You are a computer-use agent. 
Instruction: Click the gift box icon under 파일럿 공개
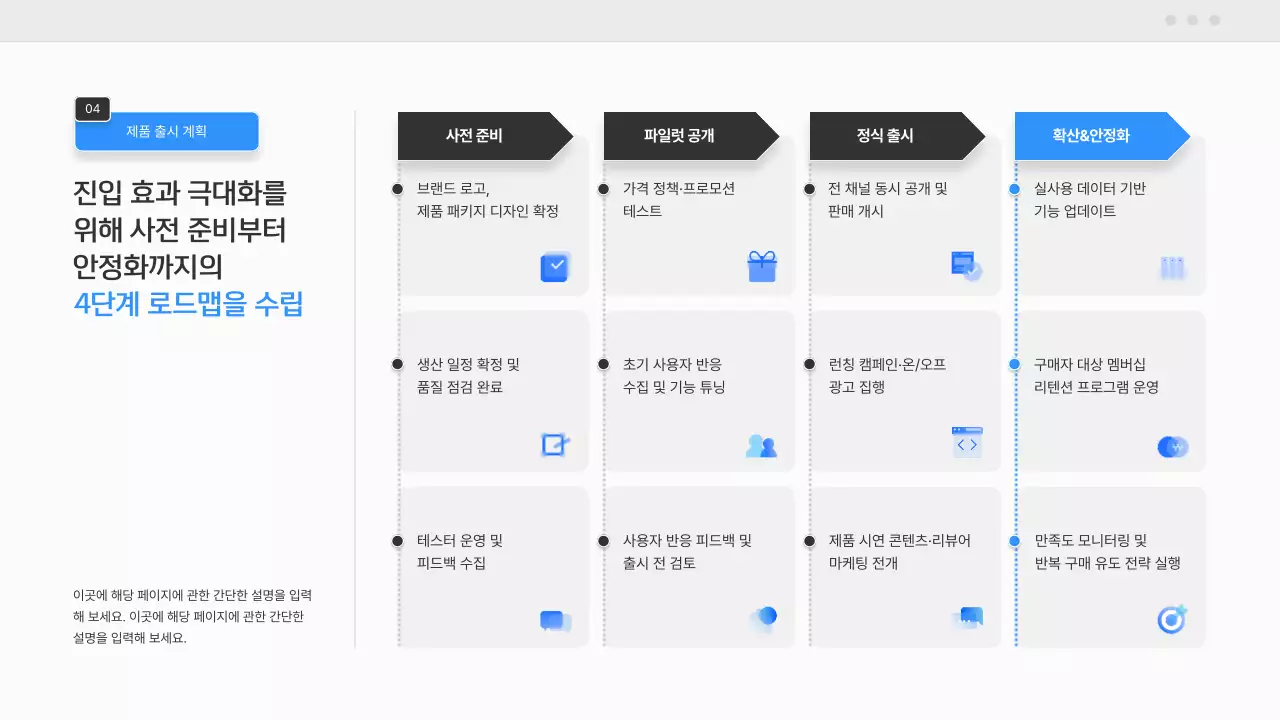(762, 265)
